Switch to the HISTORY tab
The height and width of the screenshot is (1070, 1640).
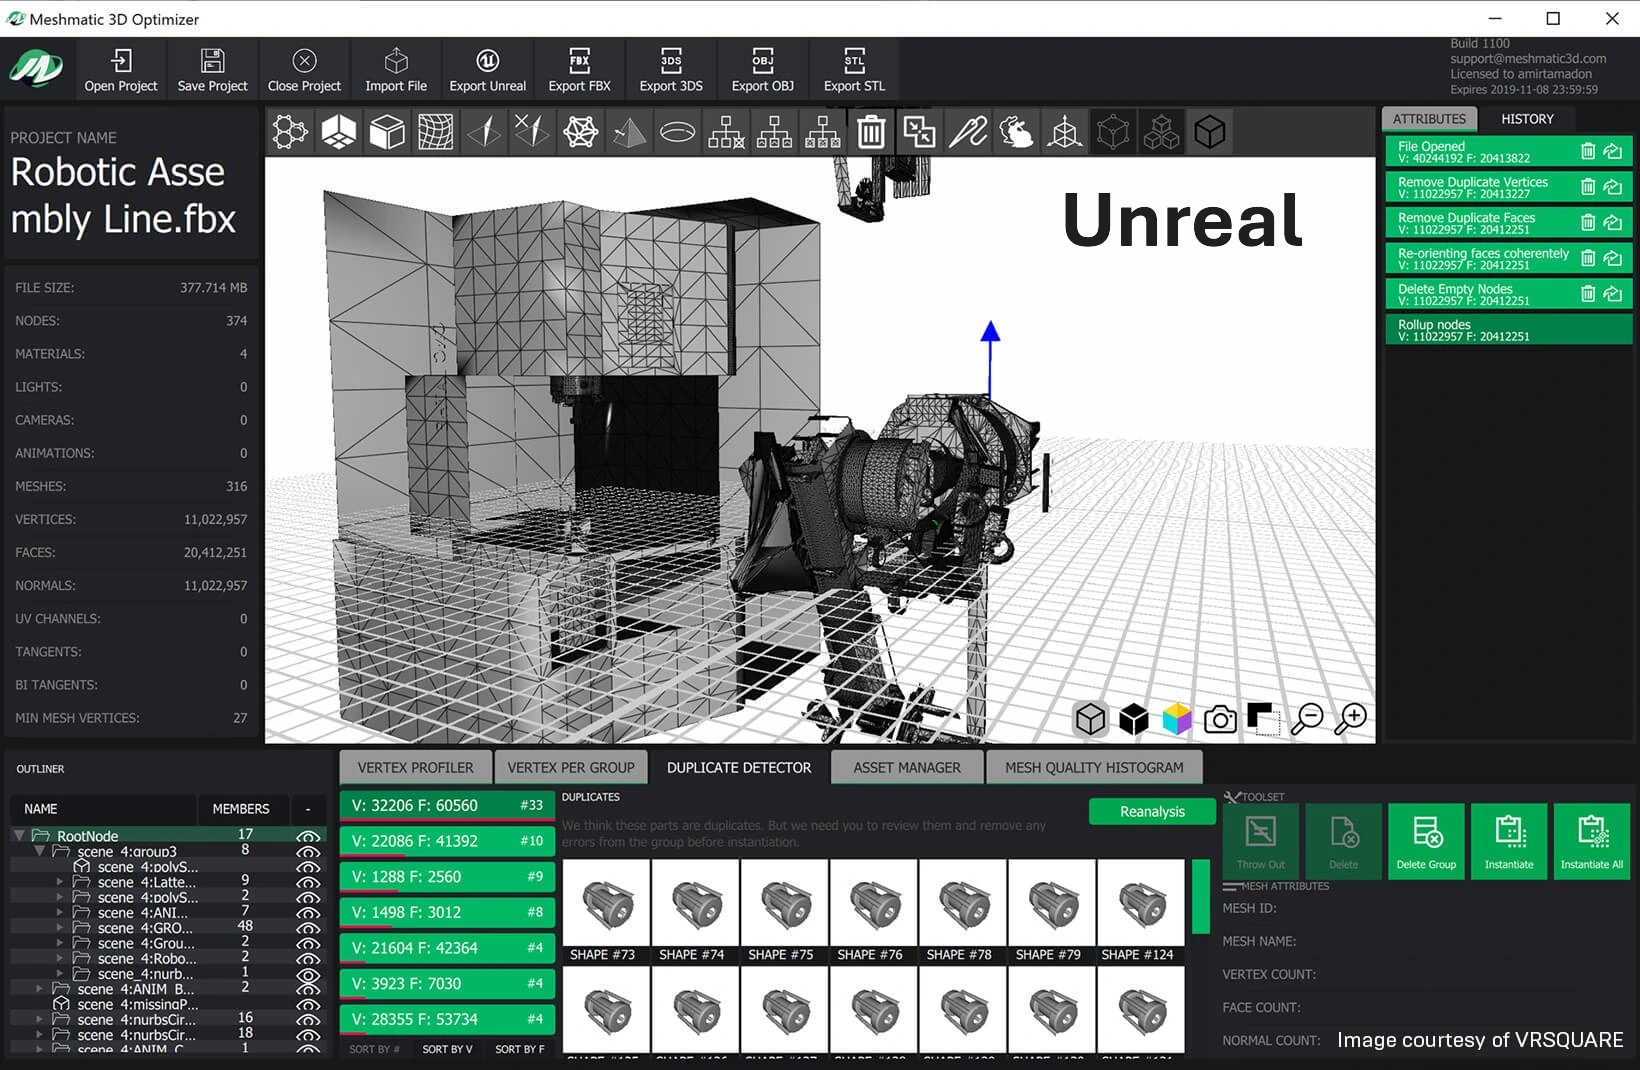(1527, 119)
